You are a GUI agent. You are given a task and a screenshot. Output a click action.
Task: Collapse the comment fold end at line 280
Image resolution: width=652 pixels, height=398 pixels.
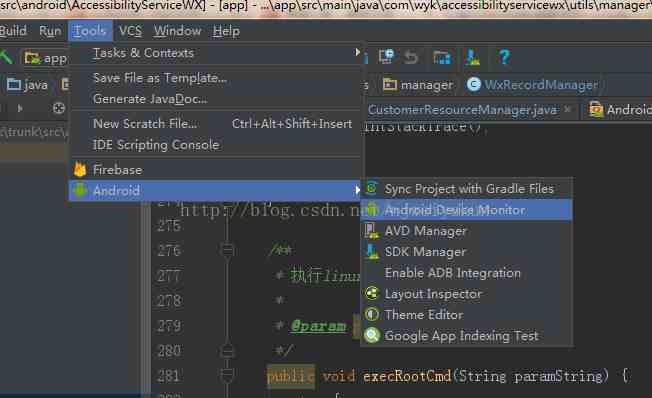(227, 351)
